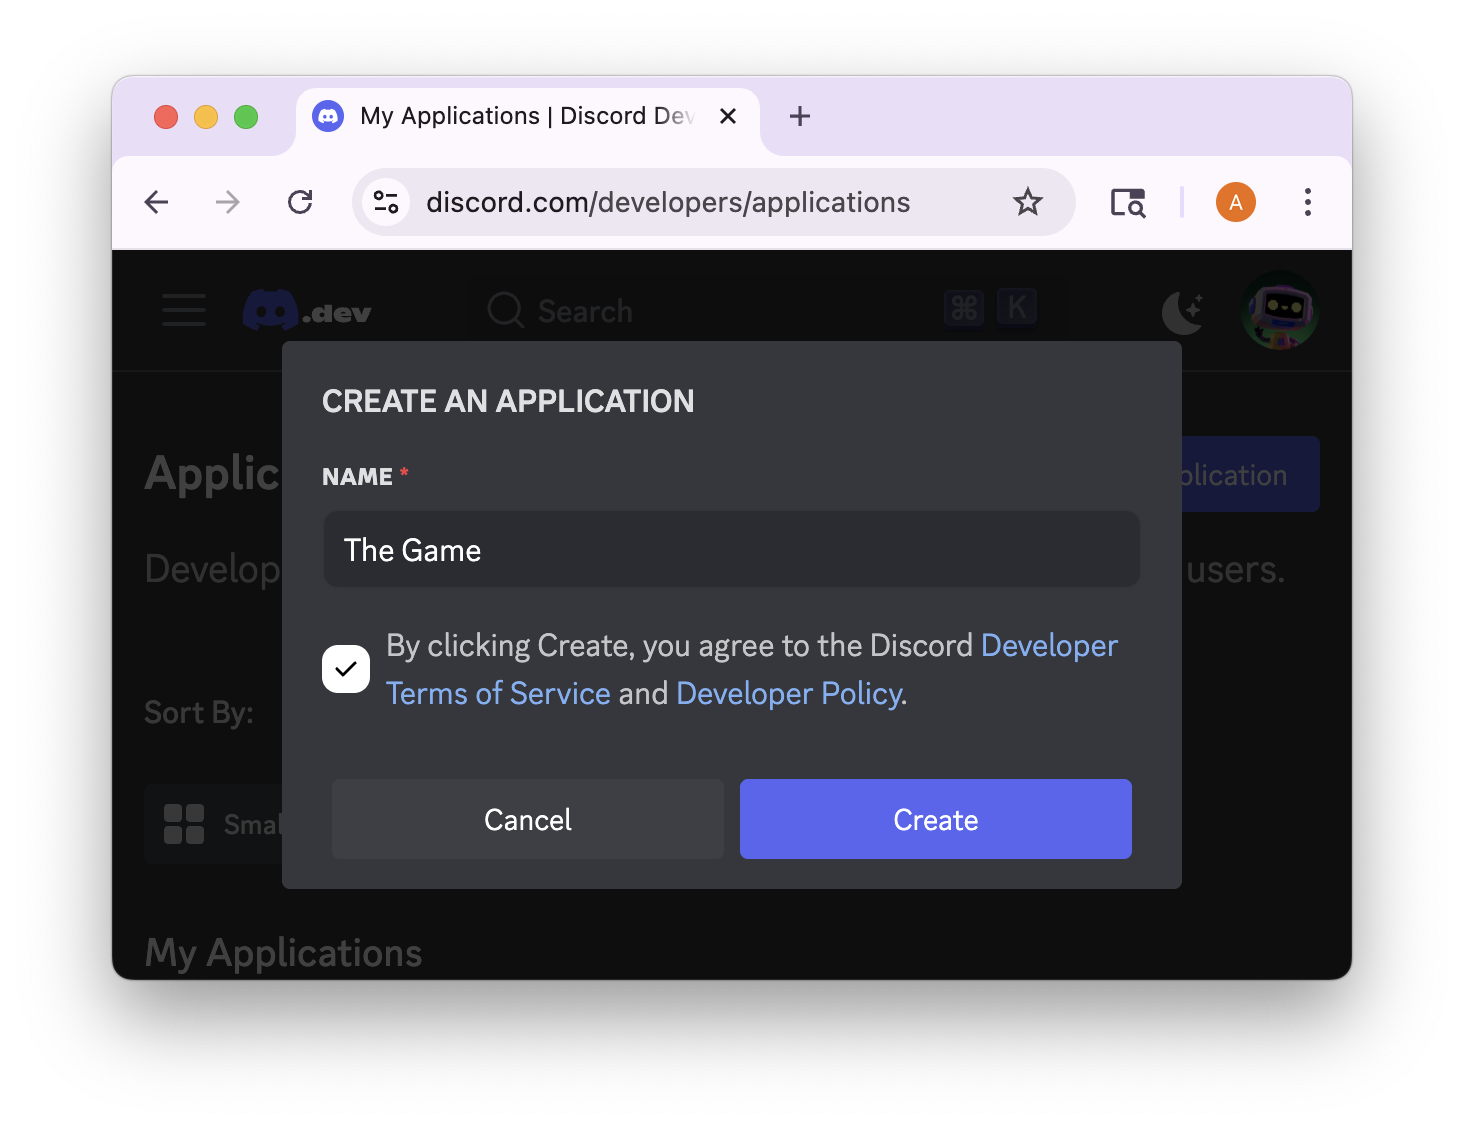This screenshot has width=1464, height=1128.
Task: Bookmark the page with the star icon
Action: [x=1028, y=201]
